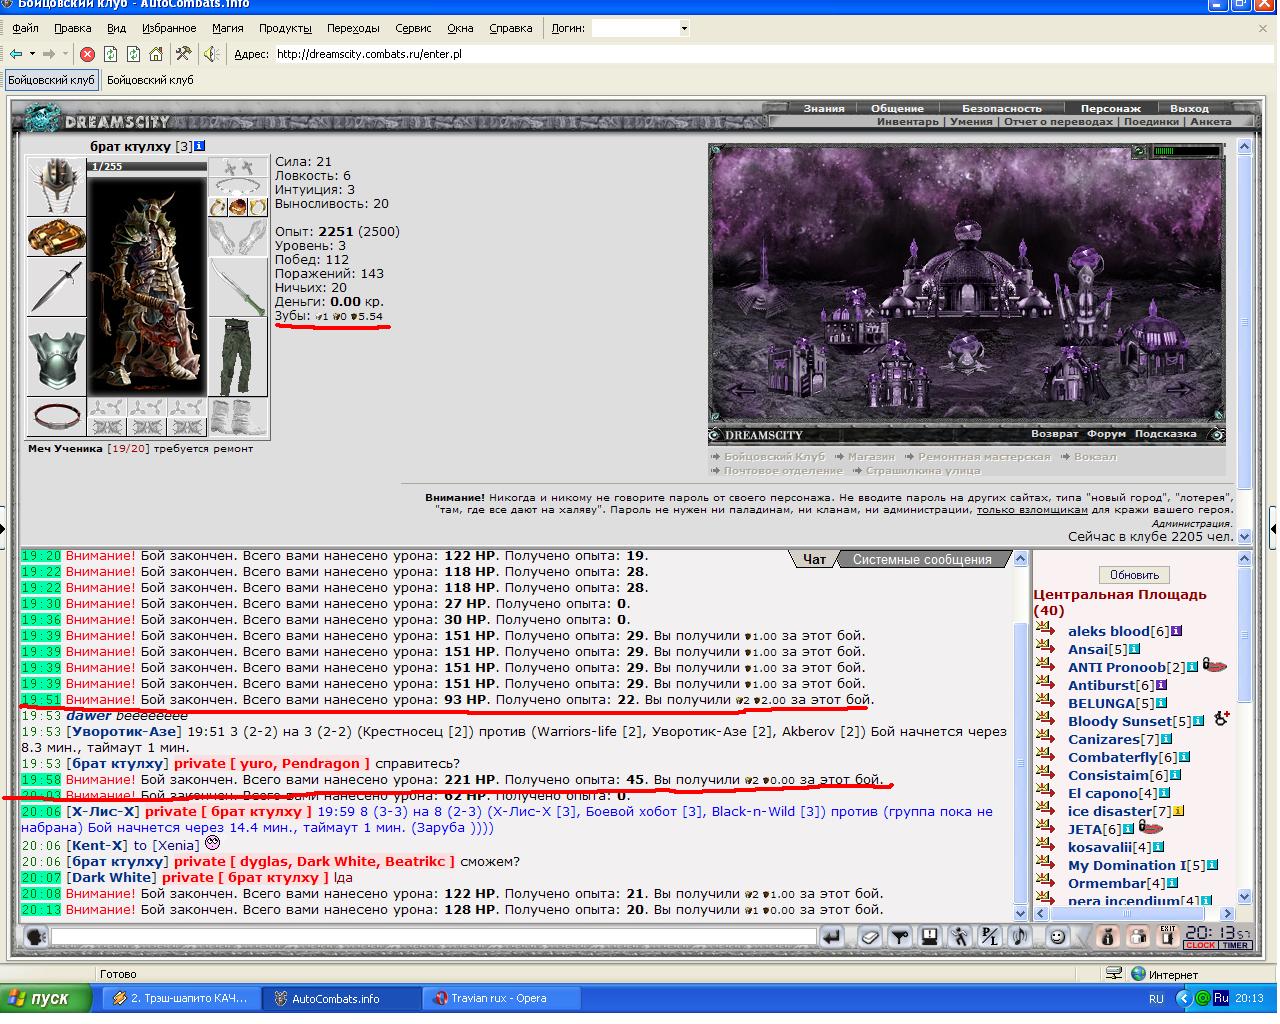This screenshot has height=1024, width=1280.
Task: Click the Обновить button
Action: click(x=1134, y=575)
